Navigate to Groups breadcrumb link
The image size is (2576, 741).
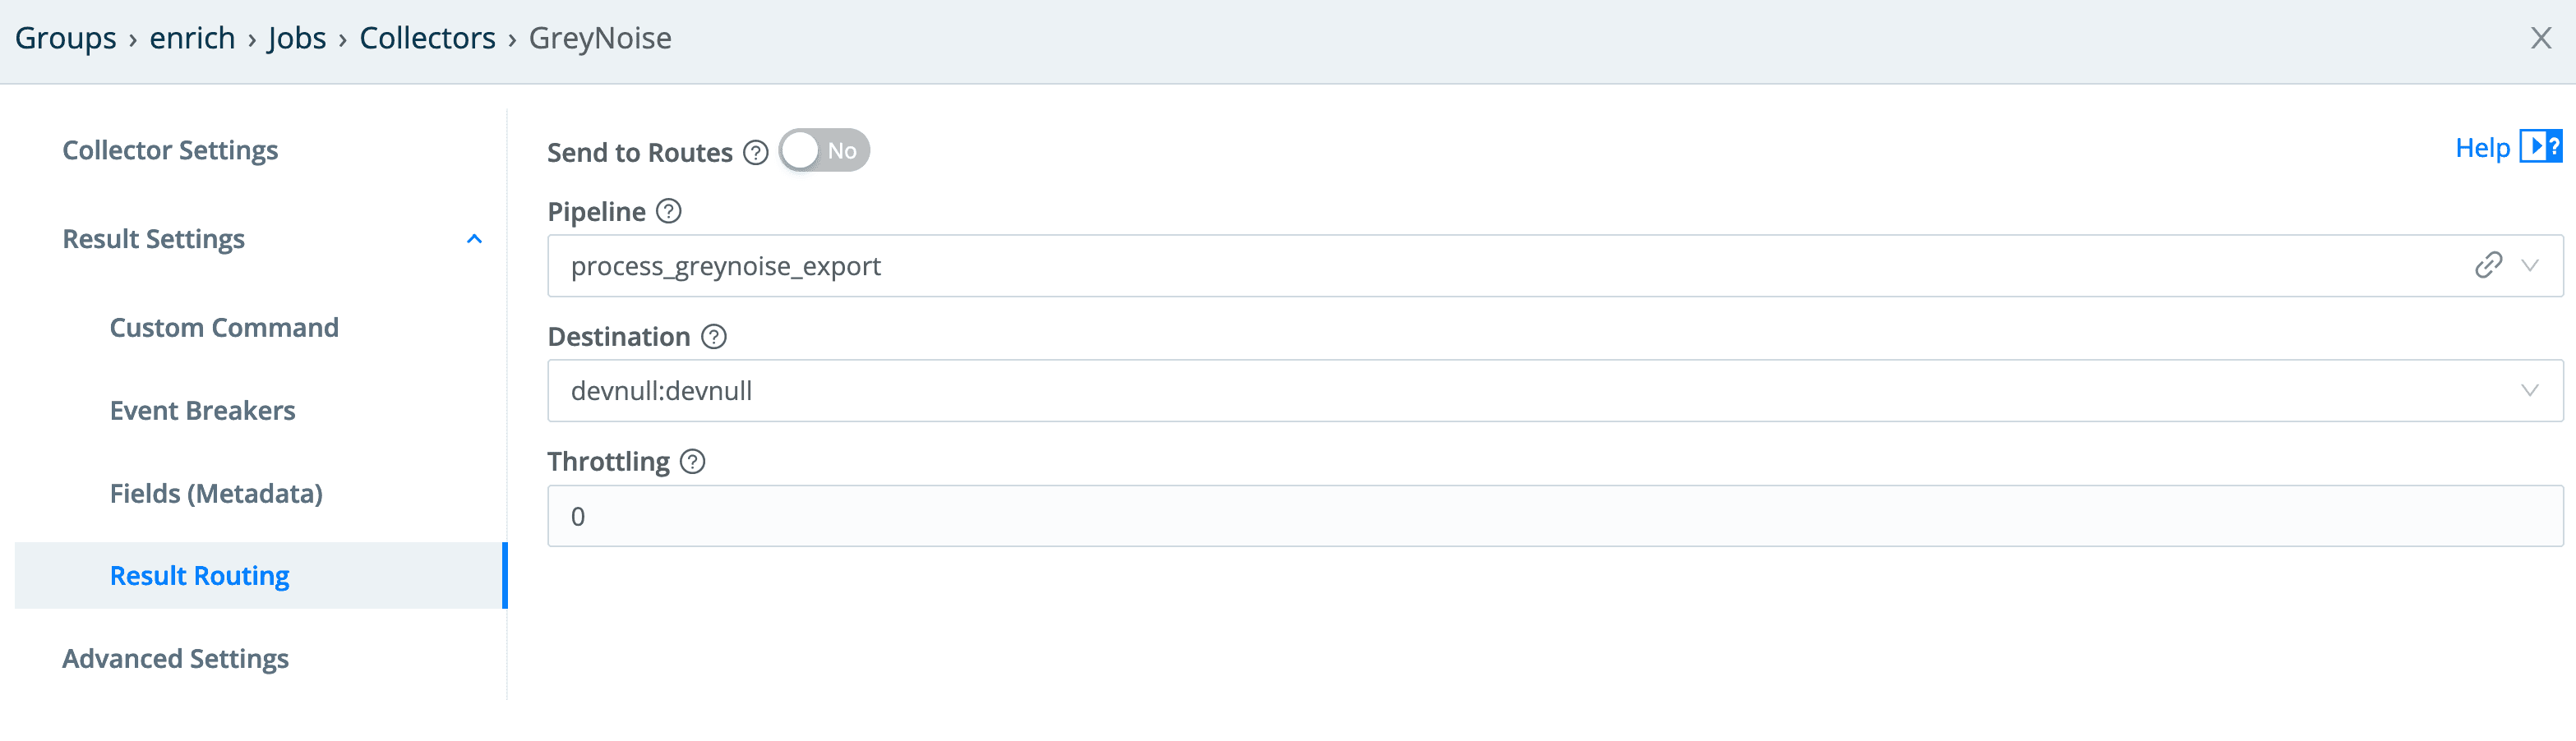65,38
